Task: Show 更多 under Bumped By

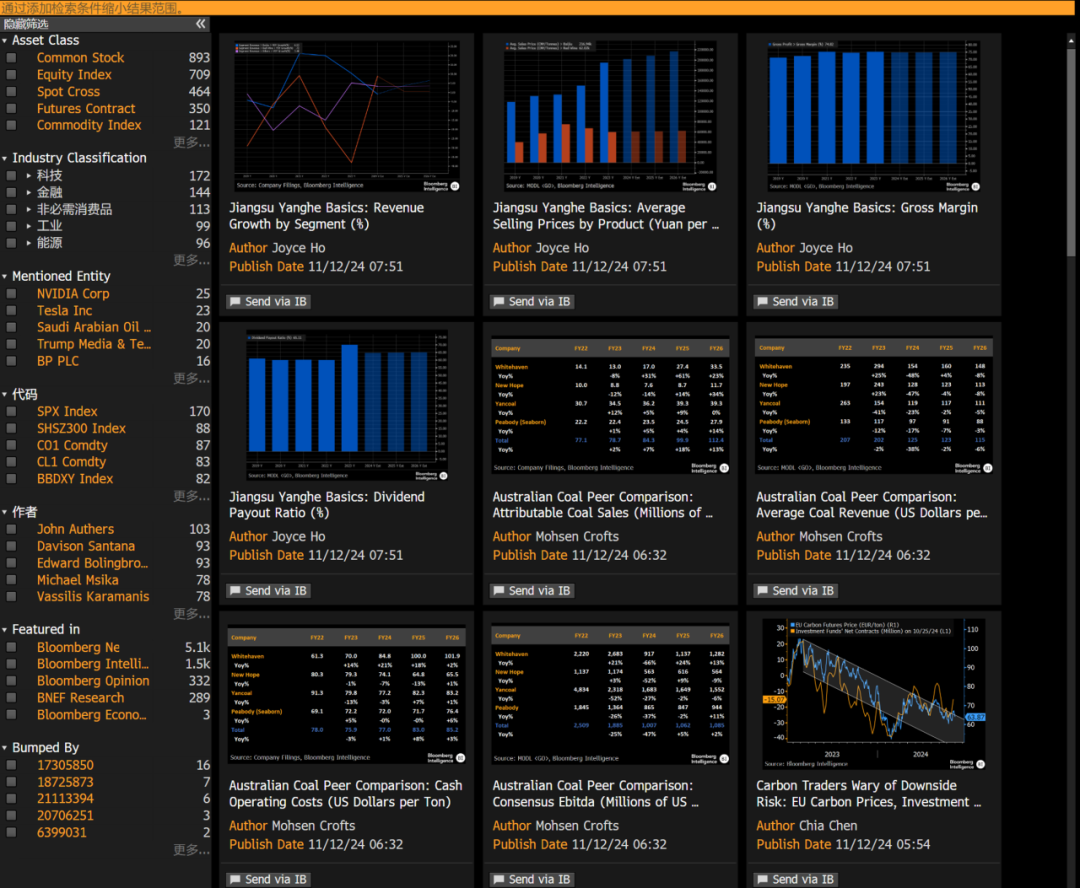Action: (191, 850)
